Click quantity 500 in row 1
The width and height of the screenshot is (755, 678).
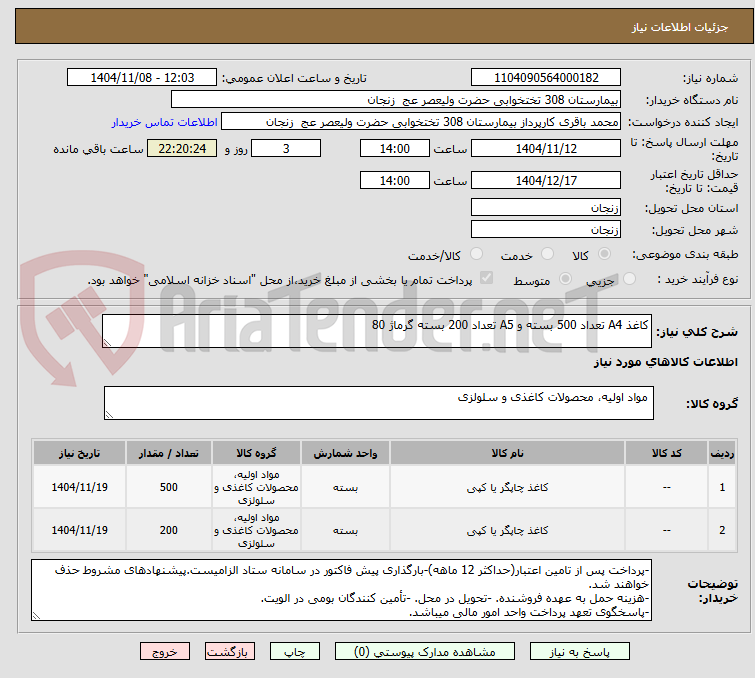click(x=169, y=487)
